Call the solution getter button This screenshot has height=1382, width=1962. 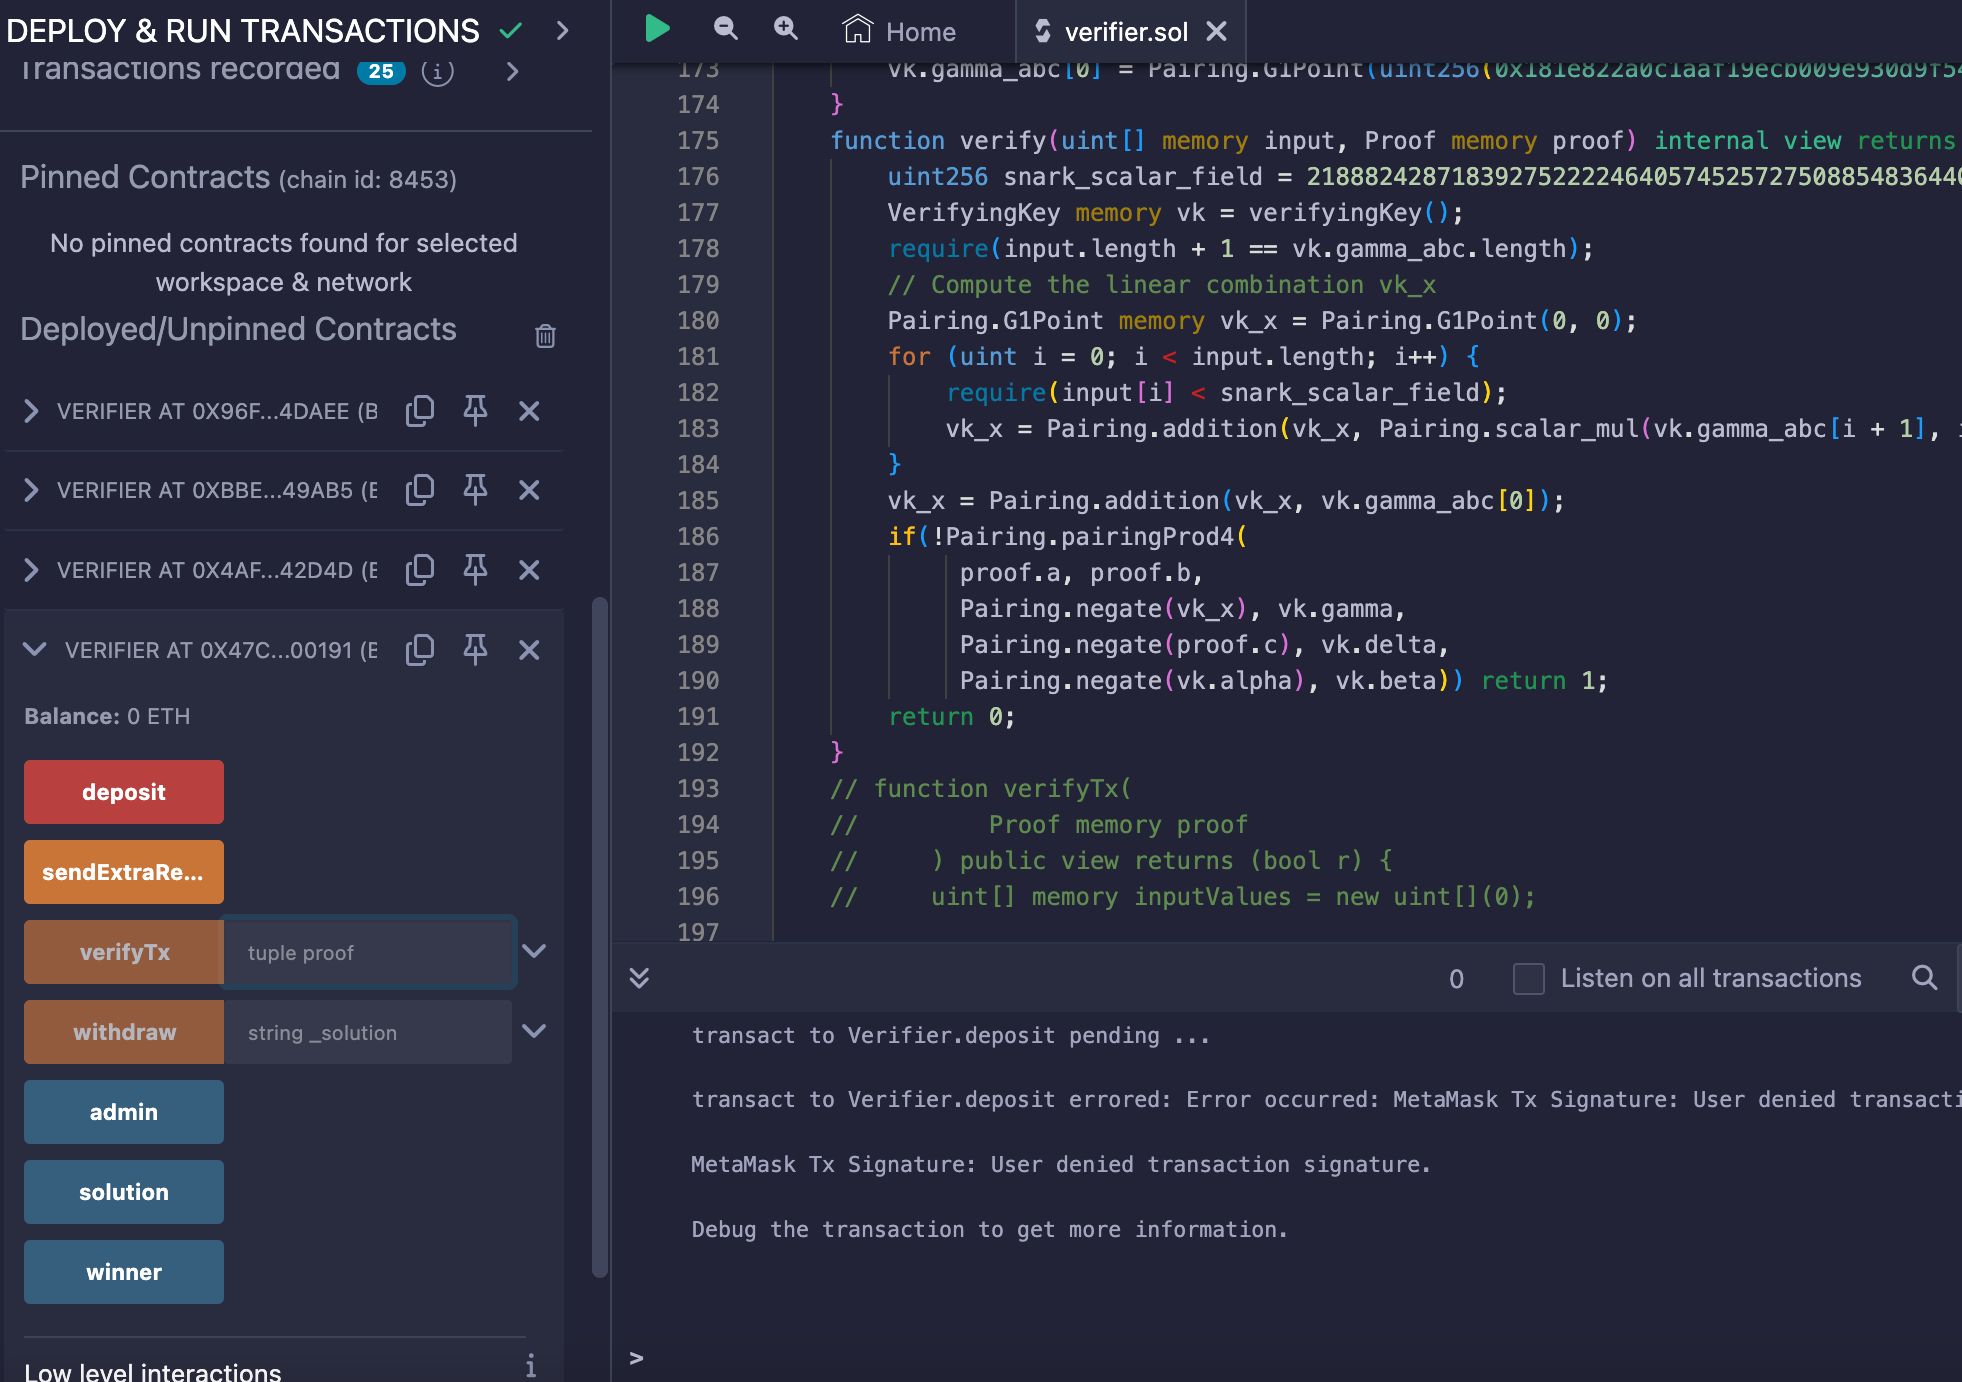(124, 1192)
